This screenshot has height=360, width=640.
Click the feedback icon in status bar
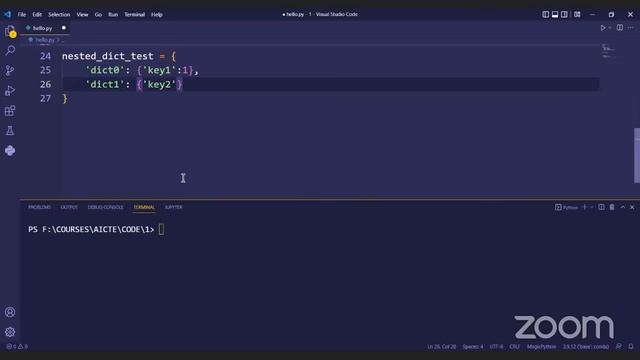point(619,347)
